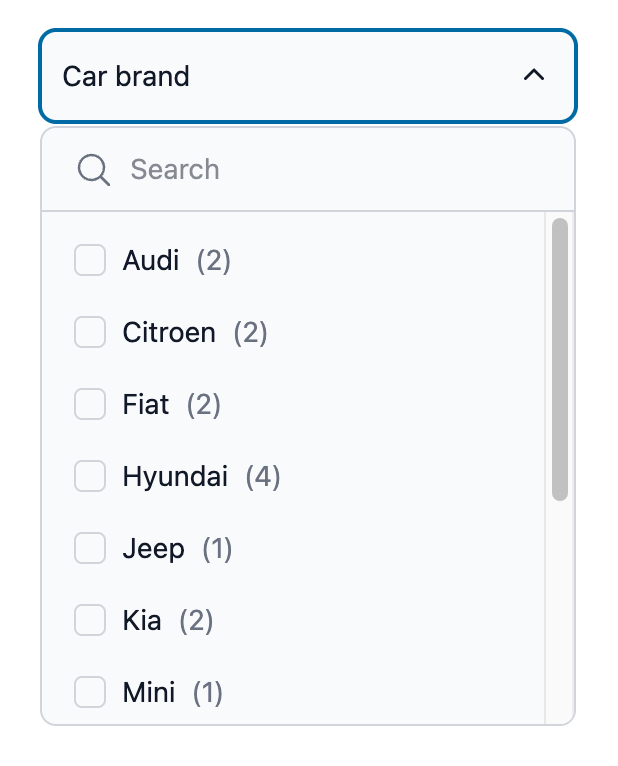Select the Hyundai checkbox
618x766 pixels.
[x=90, y=477]
